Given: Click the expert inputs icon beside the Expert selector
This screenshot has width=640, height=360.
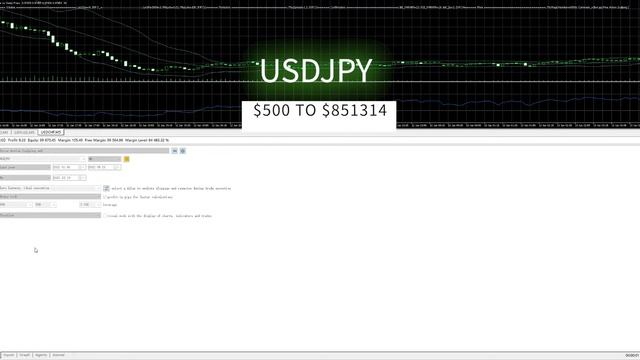Looking at the screenshot, I should point(174,151).
